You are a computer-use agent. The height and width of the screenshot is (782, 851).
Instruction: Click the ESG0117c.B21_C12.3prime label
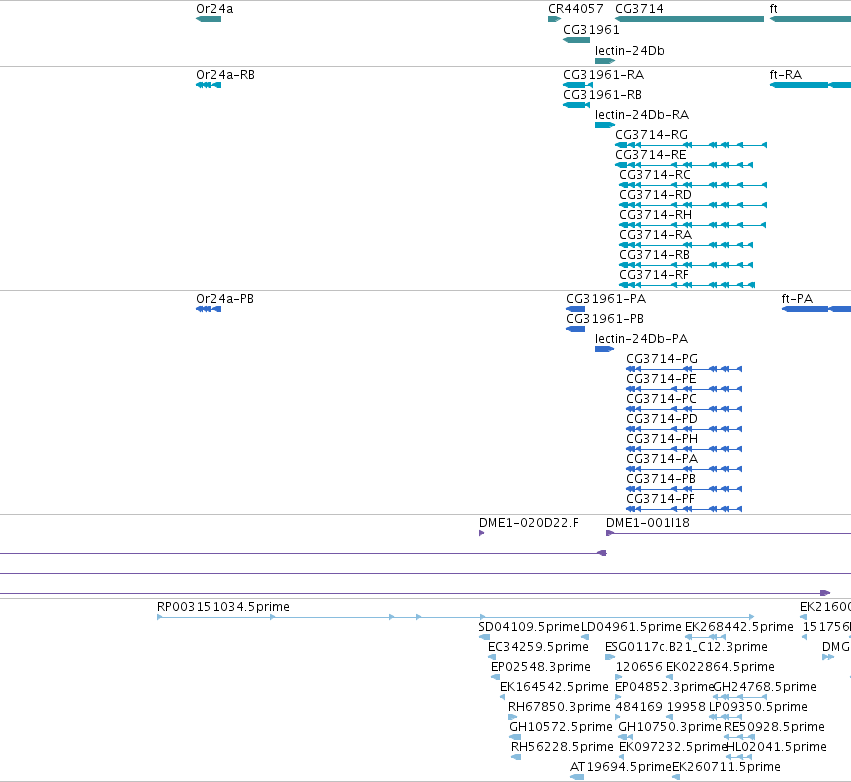tap(687, 647)
